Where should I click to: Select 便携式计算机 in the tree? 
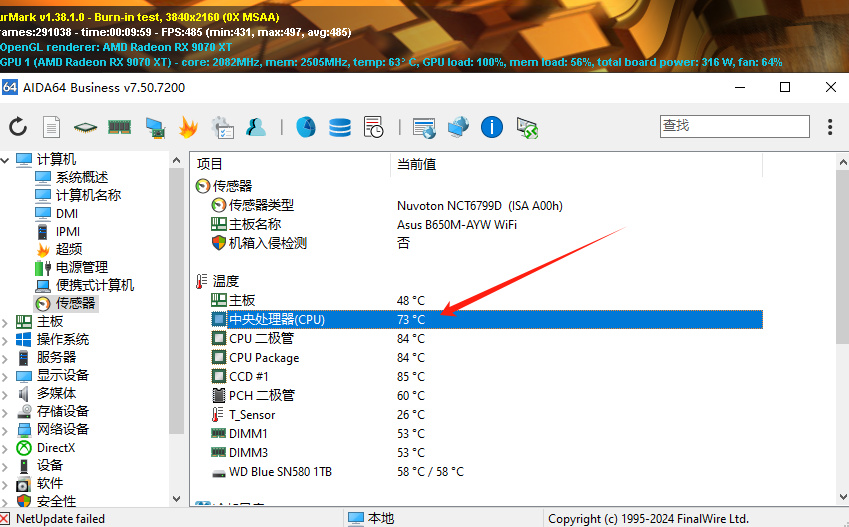pyautogui.click(x=95, y=285)
